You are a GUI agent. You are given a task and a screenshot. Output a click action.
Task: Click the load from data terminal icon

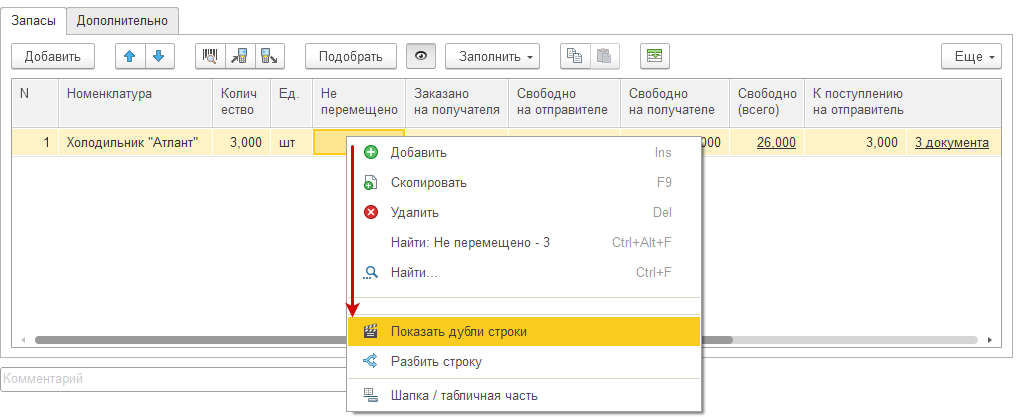tap(240, 56)
